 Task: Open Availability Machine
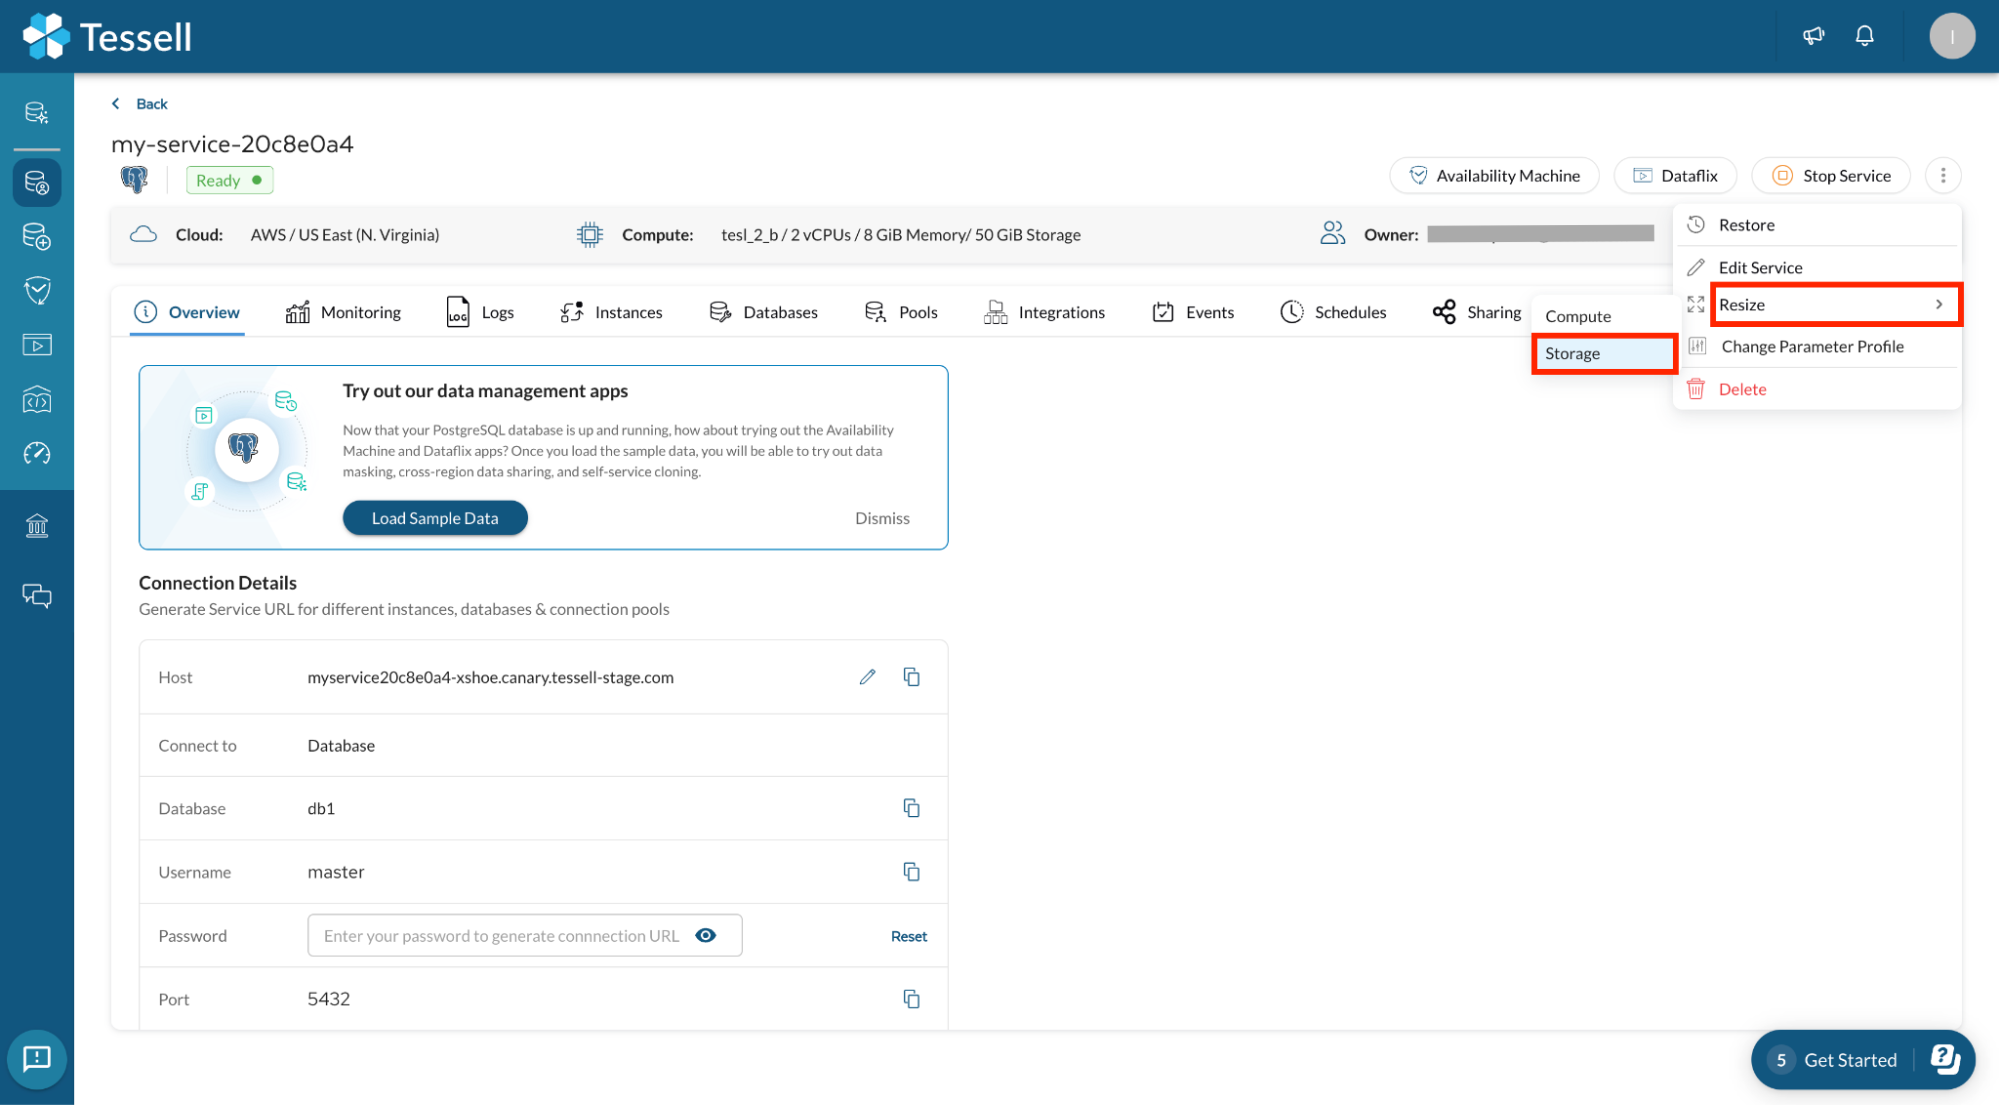1494,176
